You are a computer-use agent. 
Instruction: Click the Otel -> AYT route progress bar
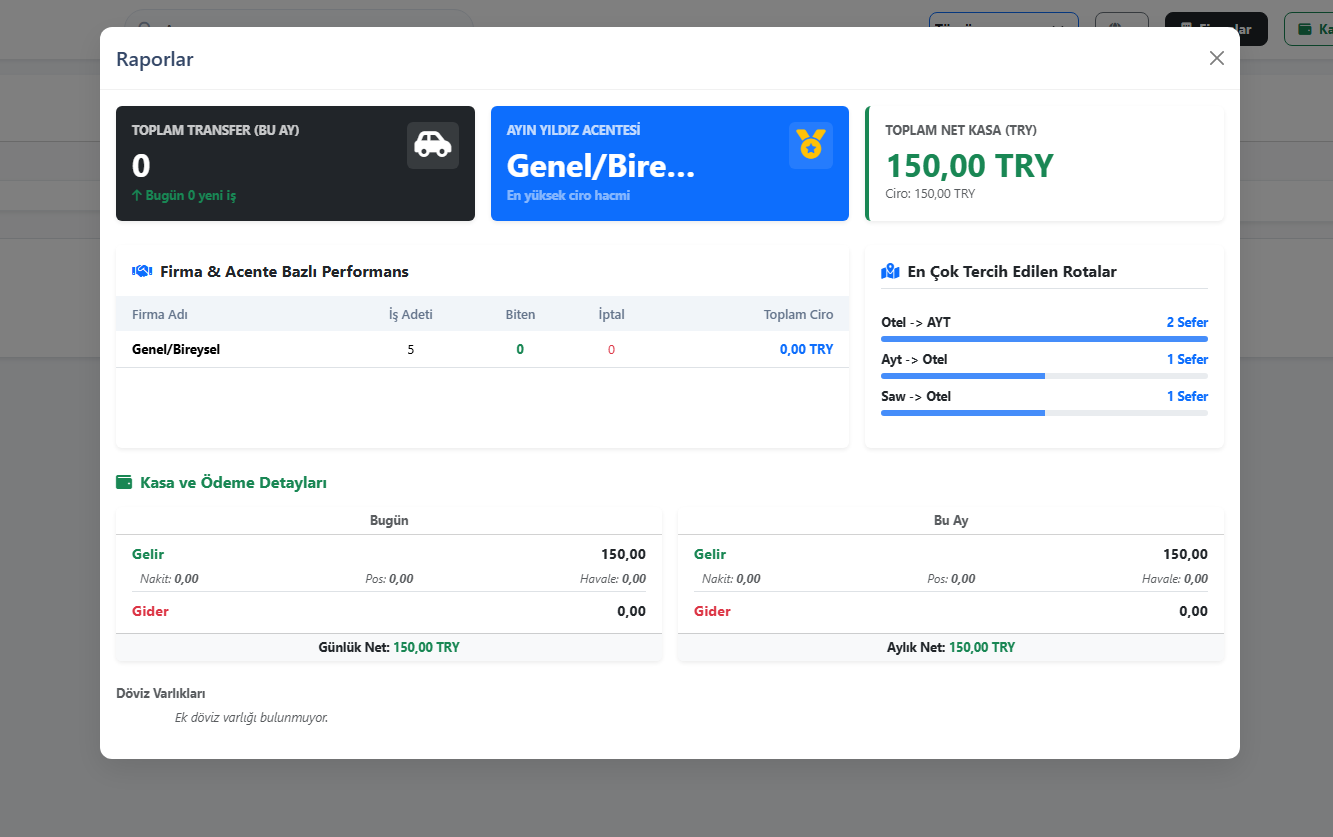point(1043,339)
